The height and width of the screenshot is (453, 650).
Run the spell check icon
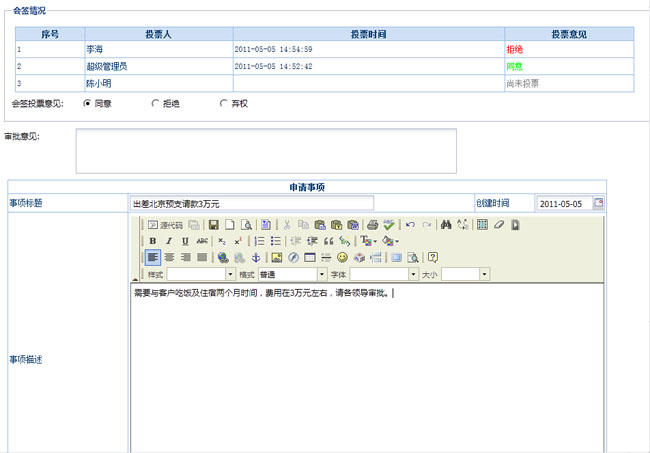click(x=389, y=225)
